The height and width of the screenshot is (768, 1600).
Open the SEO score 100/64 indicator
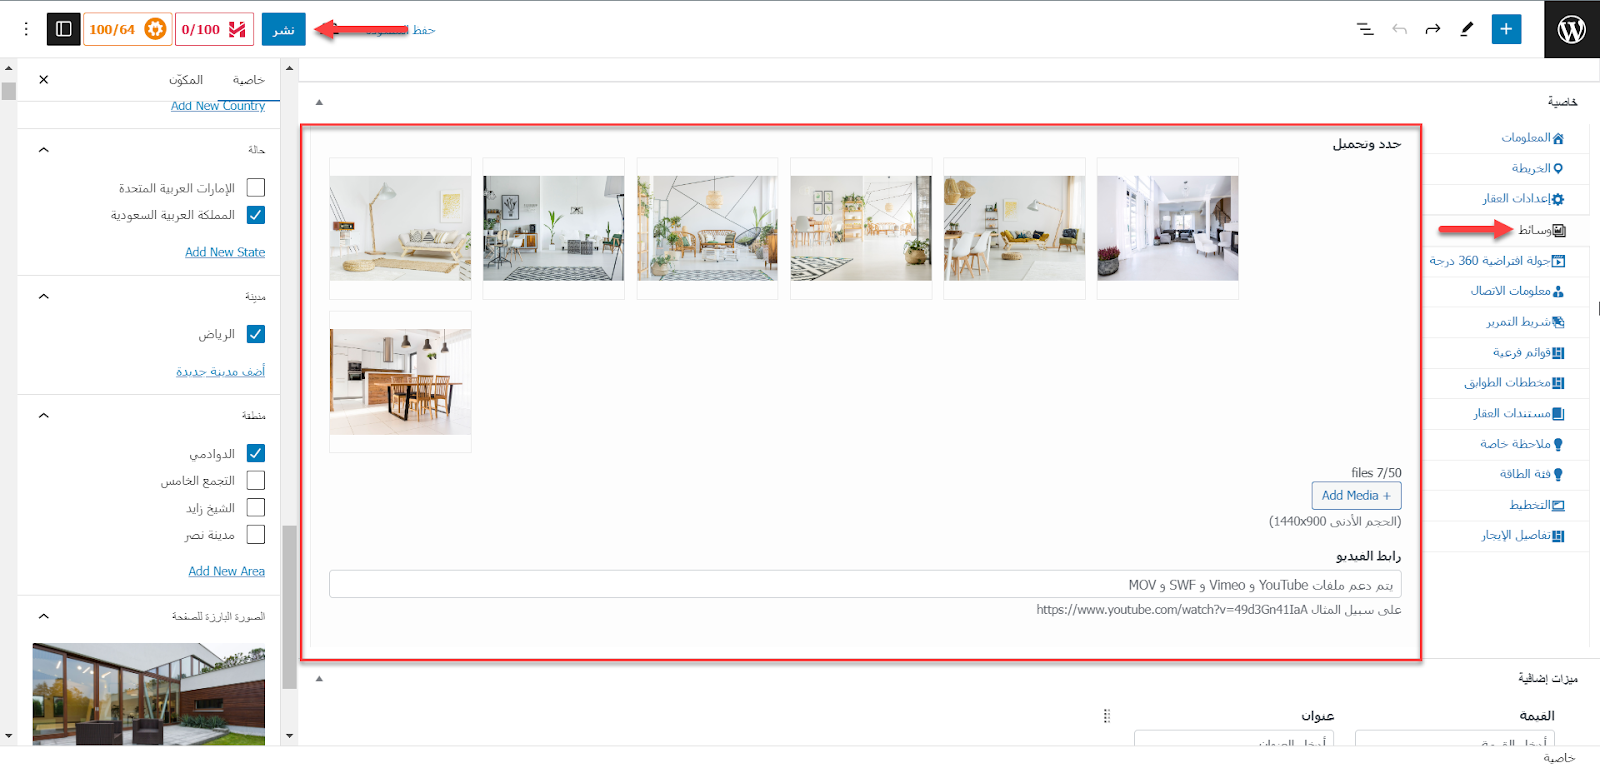[x=127, y=29]
